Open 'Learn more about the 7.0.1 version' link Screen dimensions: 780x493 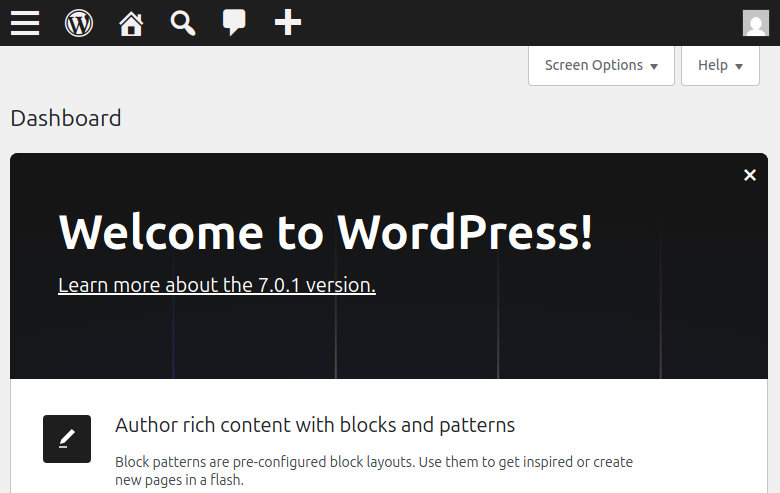217,285
